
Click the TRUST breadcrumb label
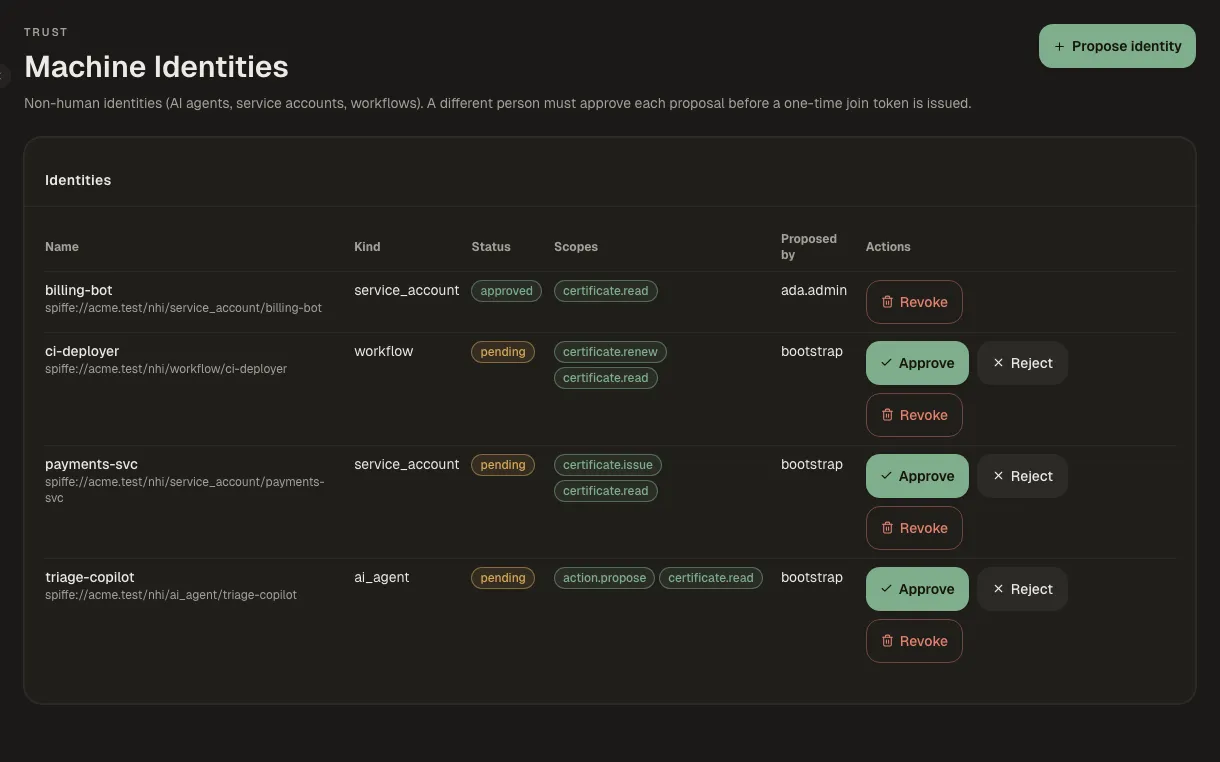[46, 32]
